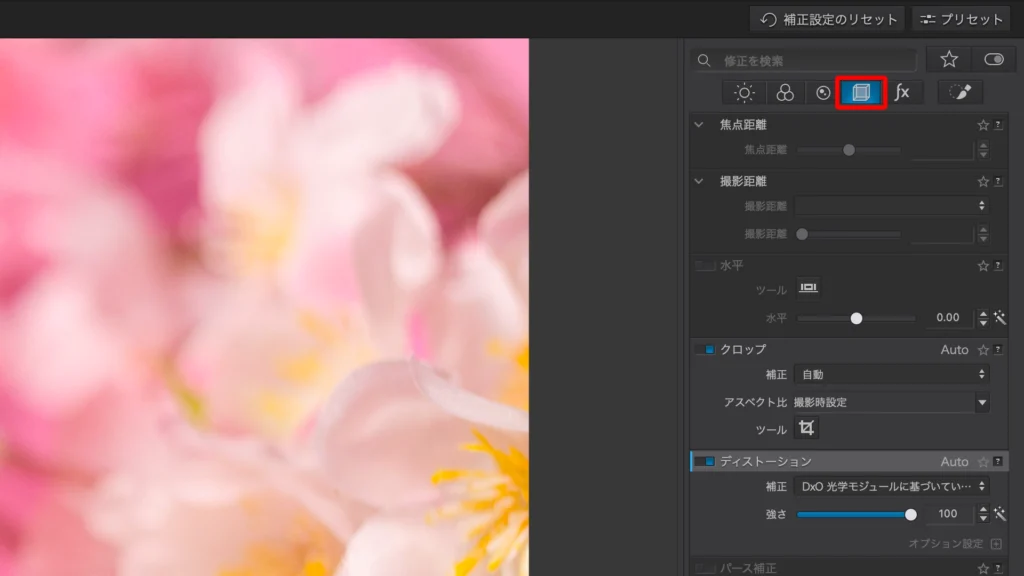1024x576 pixels.
Task: Click magic wand beside distortion strength
Action: pyautogui.click(x=999, y=514)
